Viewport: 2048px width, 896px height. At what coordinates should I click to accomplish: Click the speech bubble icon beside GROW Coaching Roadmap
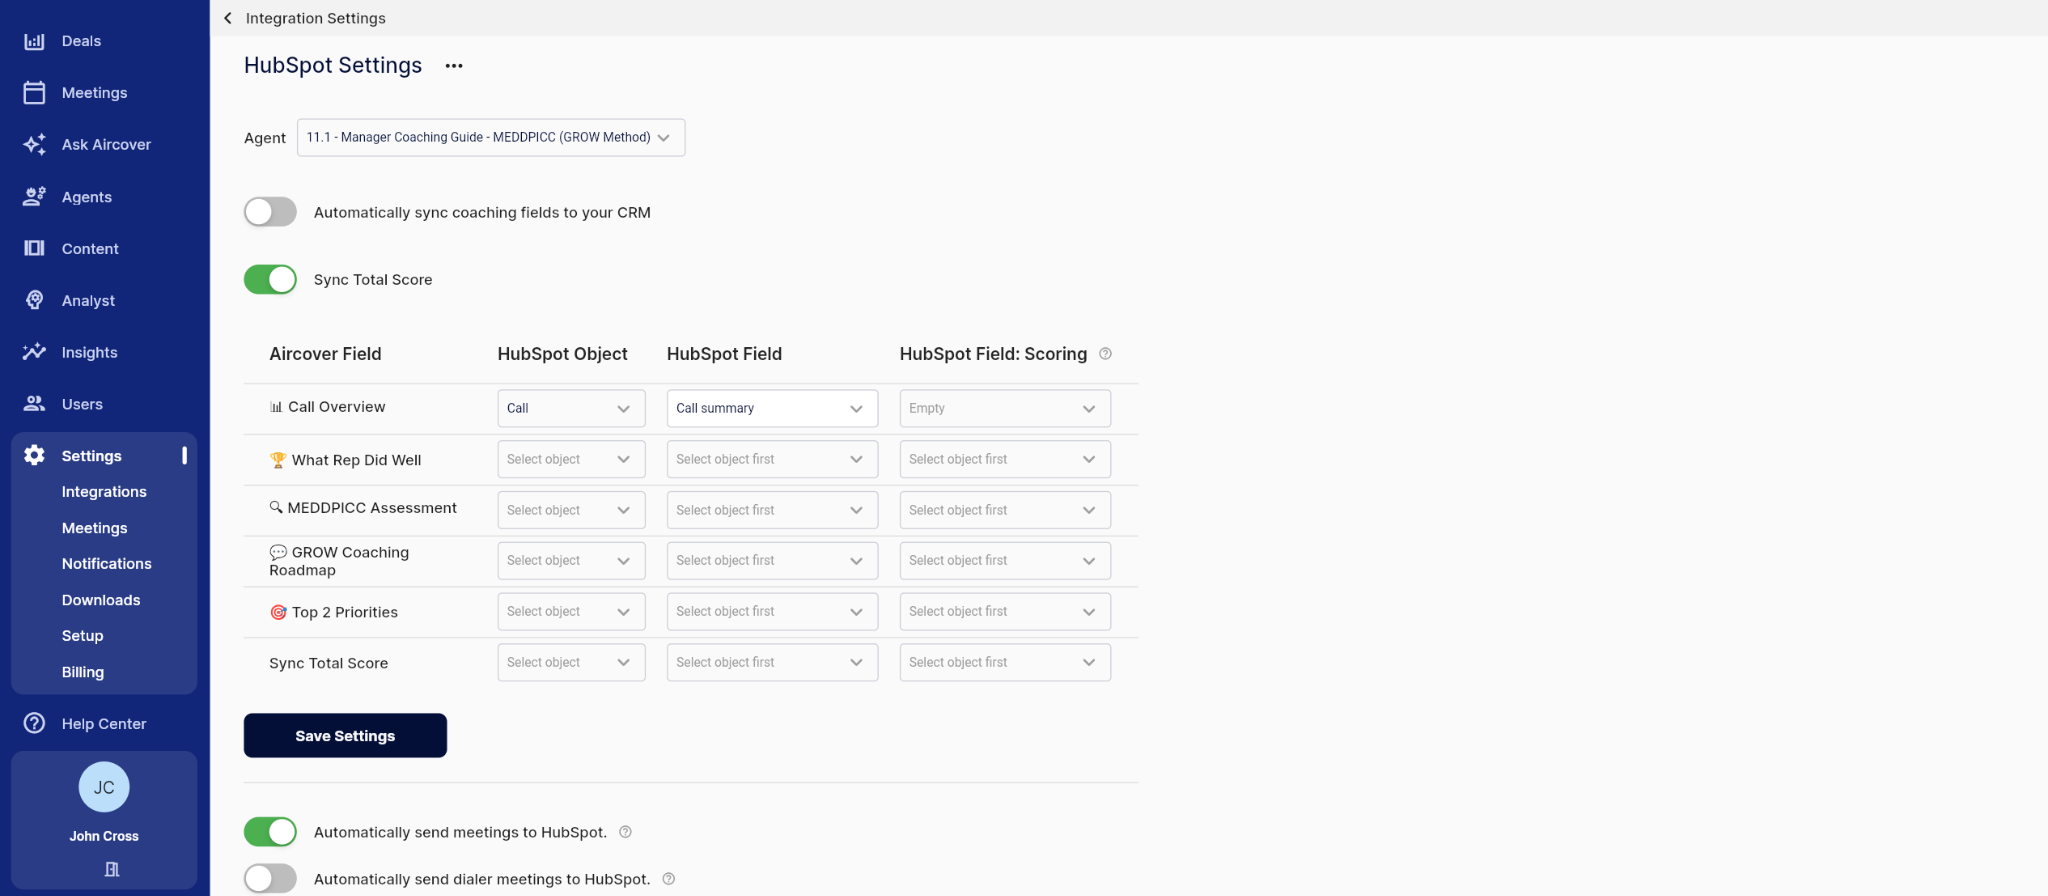[x=278, y=552]
